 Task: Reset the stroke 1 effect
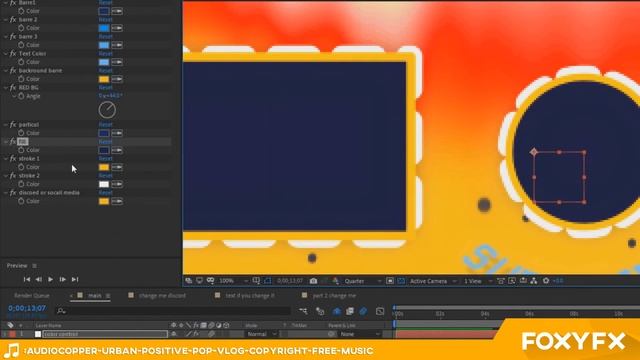point(106,158)
